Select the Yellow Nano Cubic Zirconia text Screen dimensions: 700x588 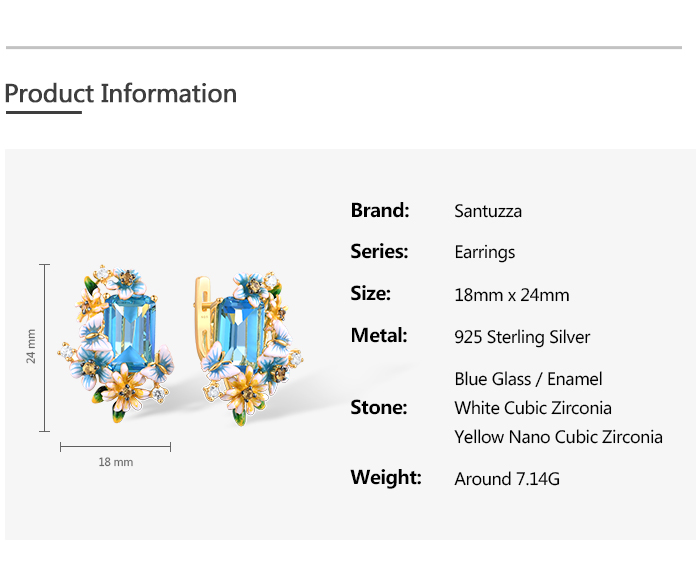pyautogui.click(x=558, y=437)
